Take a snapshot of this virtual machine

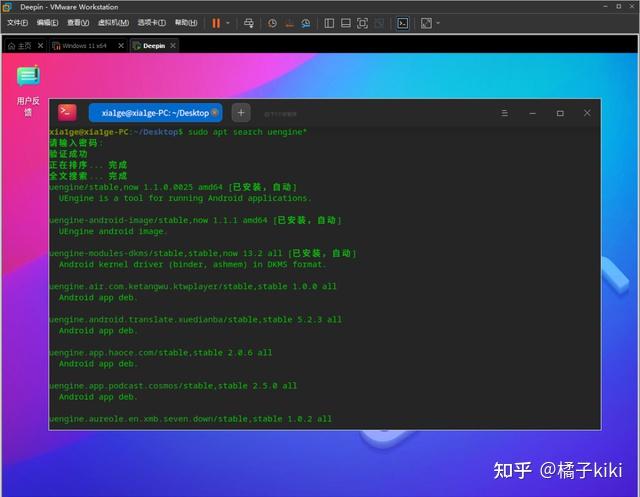[x=272, y=23]
